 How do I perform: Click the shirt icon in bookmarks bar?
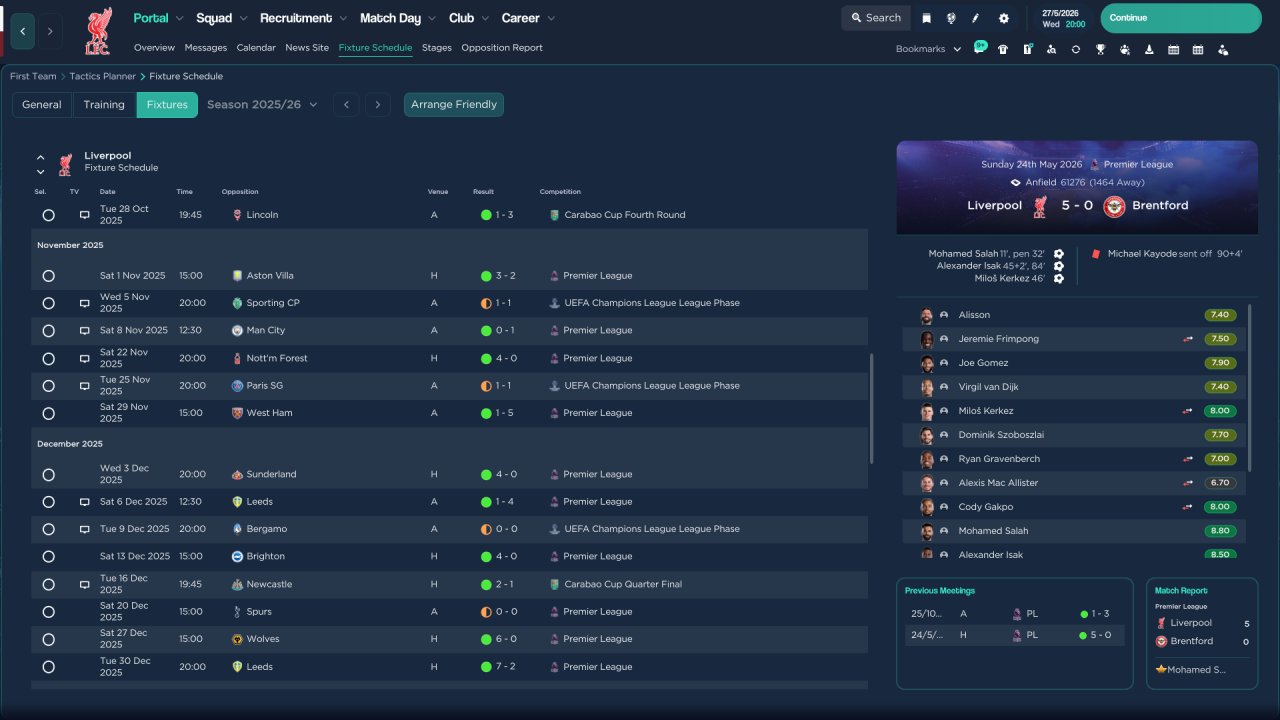(1003, 49)
